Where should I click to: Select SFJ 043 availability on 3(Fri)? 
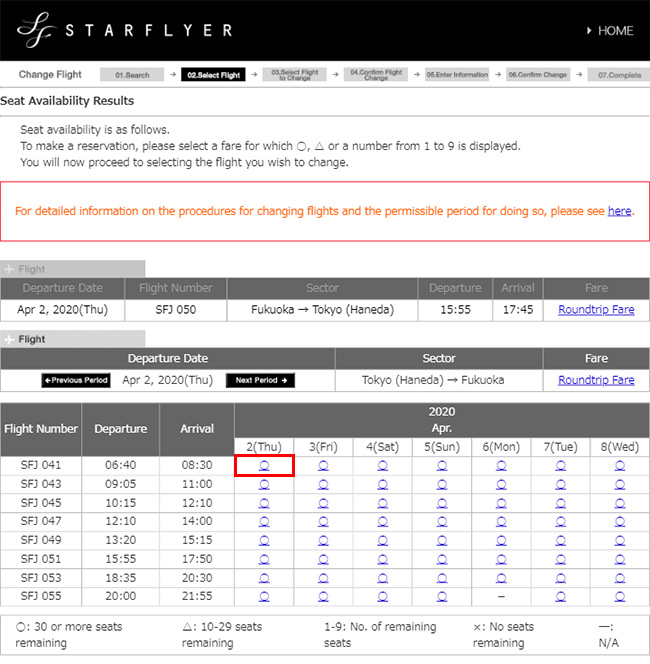click(323, 484)
